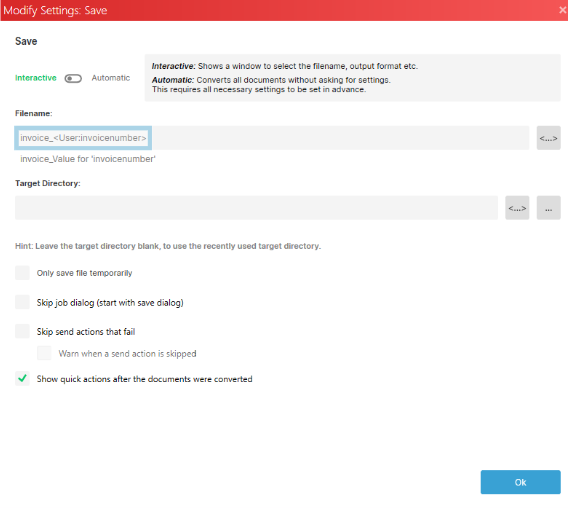Viewport: 568px width, 508px height.
Task: Click the filename preview text below field
Action: 88,159
